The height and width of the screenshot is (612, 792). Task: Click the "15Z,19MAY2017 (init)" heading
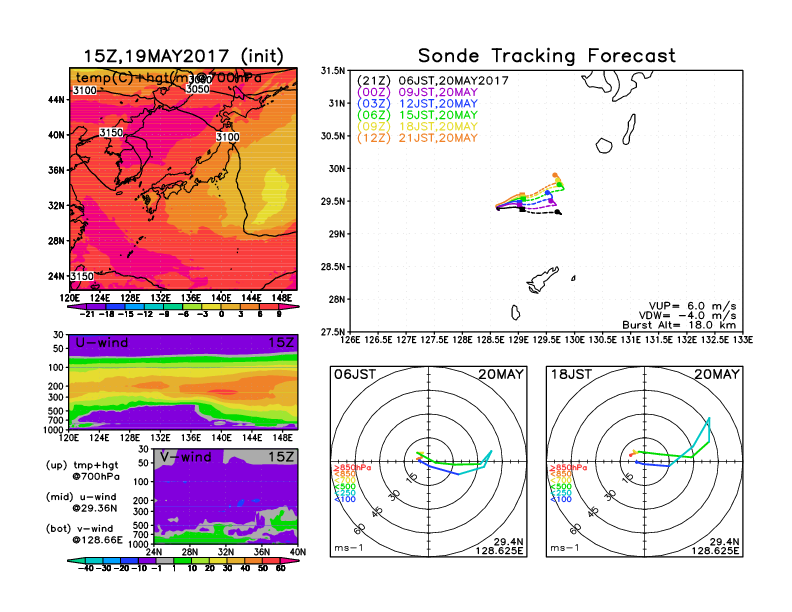183,56
